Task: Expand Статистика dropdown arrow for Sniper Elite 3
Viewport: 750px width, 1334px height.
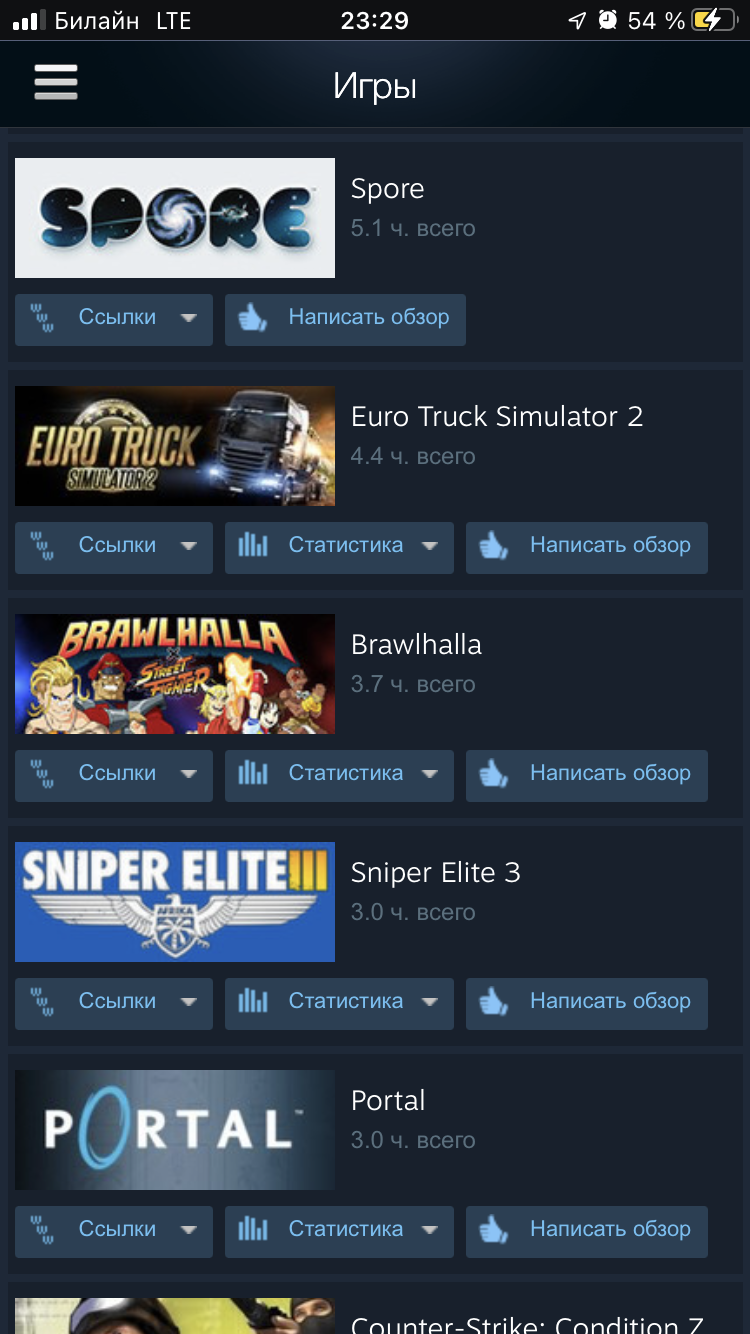Action: (430, 1002)
